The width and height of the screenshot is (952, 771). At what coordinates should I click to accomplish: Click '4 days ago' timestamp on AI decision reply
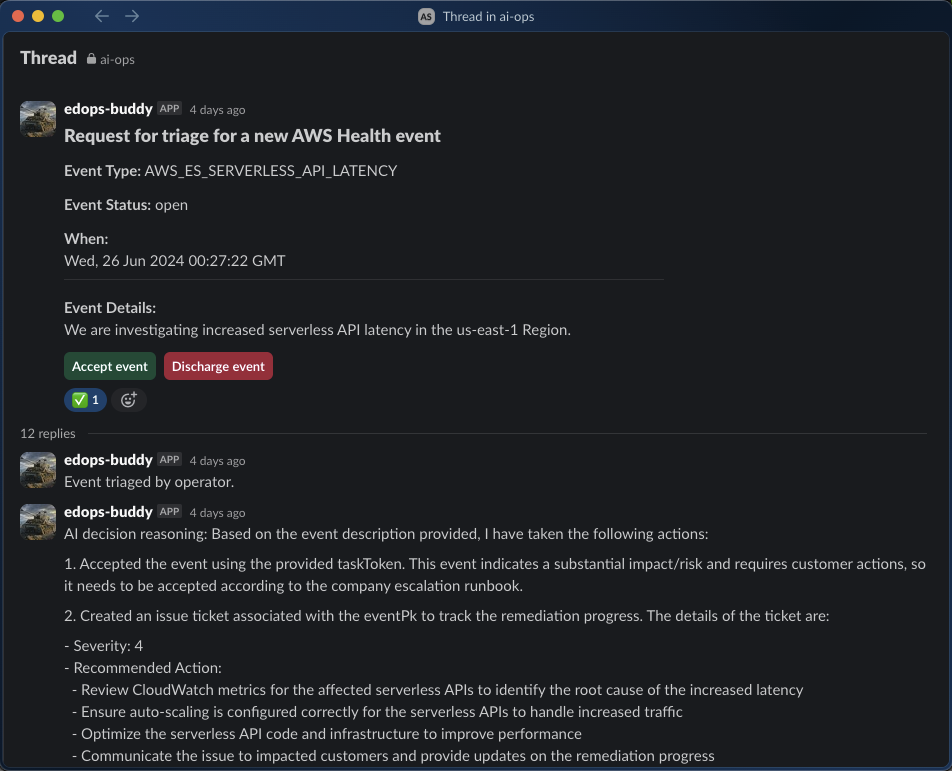[x=217, y=513]
